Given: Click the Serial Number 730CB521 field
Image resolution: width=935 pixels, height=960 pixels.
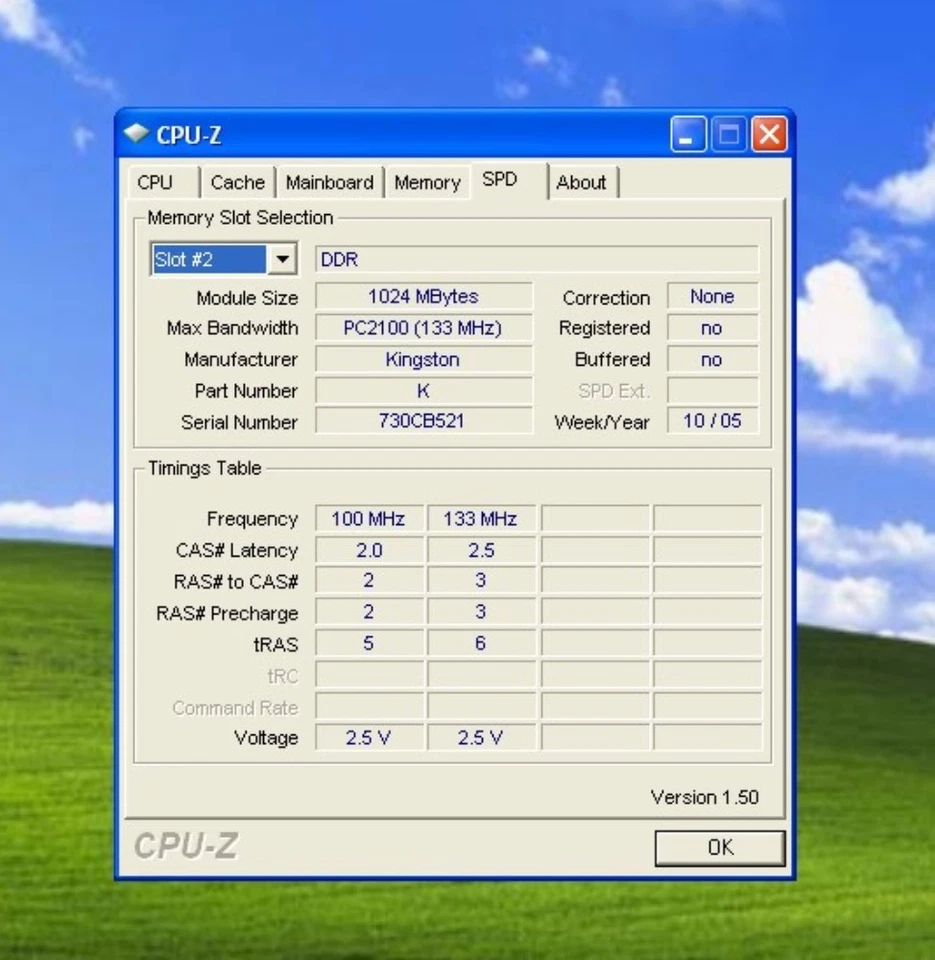Looking at the screenshot, I should click(423, 421).
